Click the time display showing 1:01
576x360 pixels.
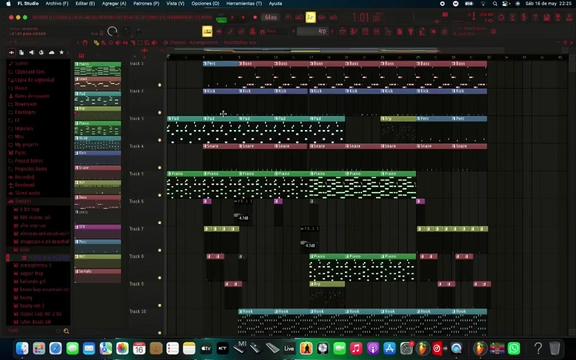367,17
